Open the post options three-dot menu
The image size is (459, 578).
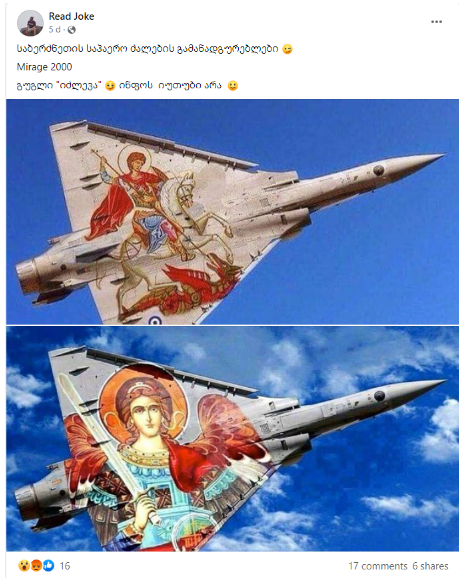[437, 22]
